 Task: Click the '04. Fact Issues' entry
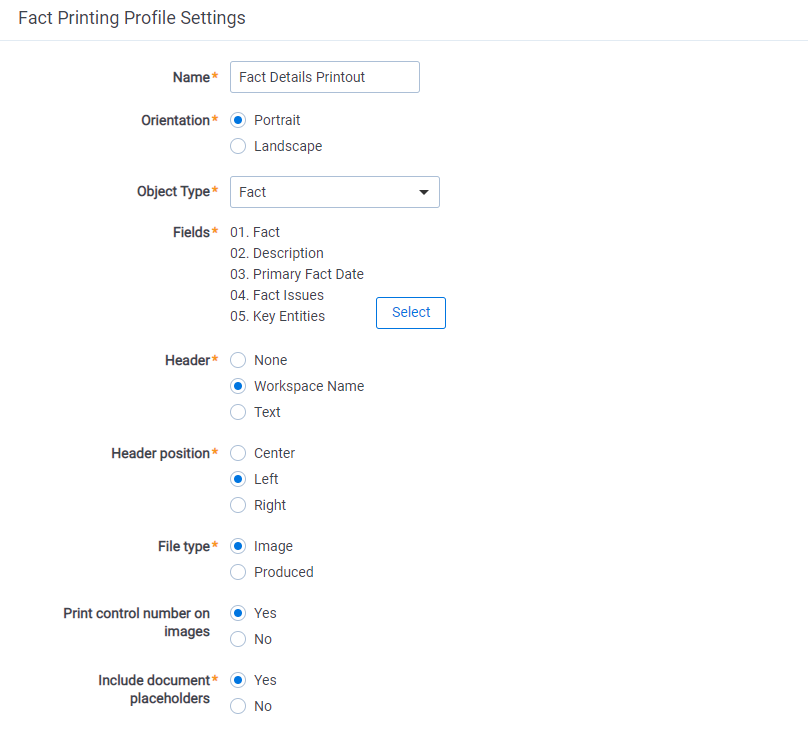[x=277, y=295]
